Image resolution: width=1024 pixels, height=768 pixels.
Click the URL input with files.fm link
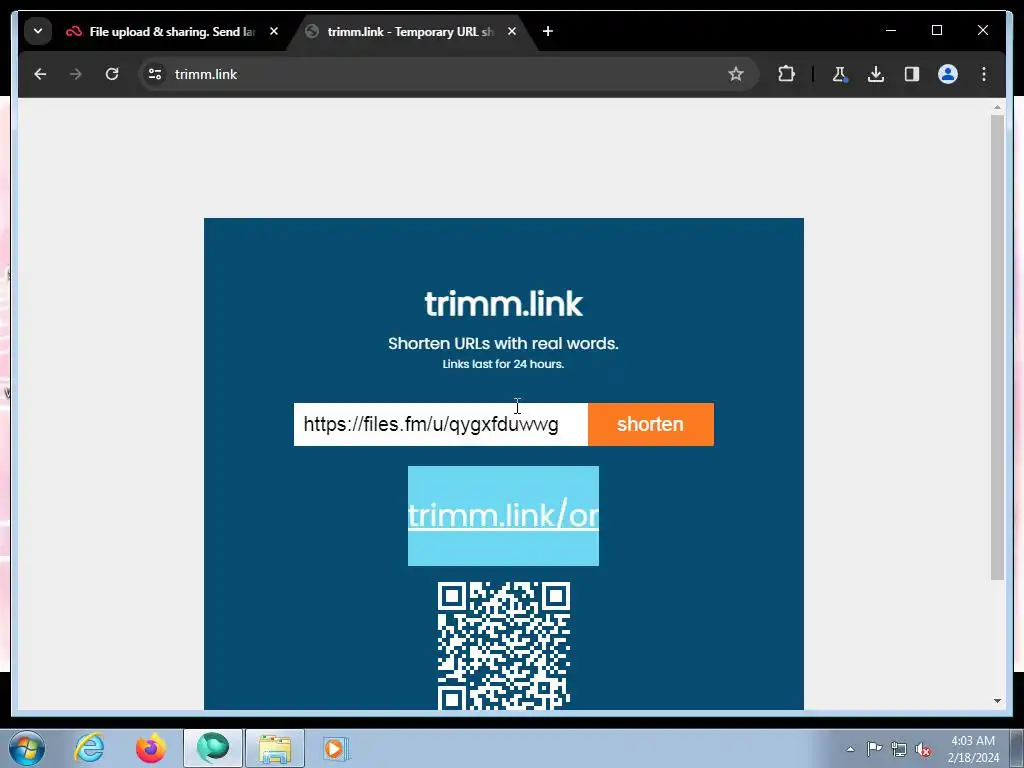(441, 424)
